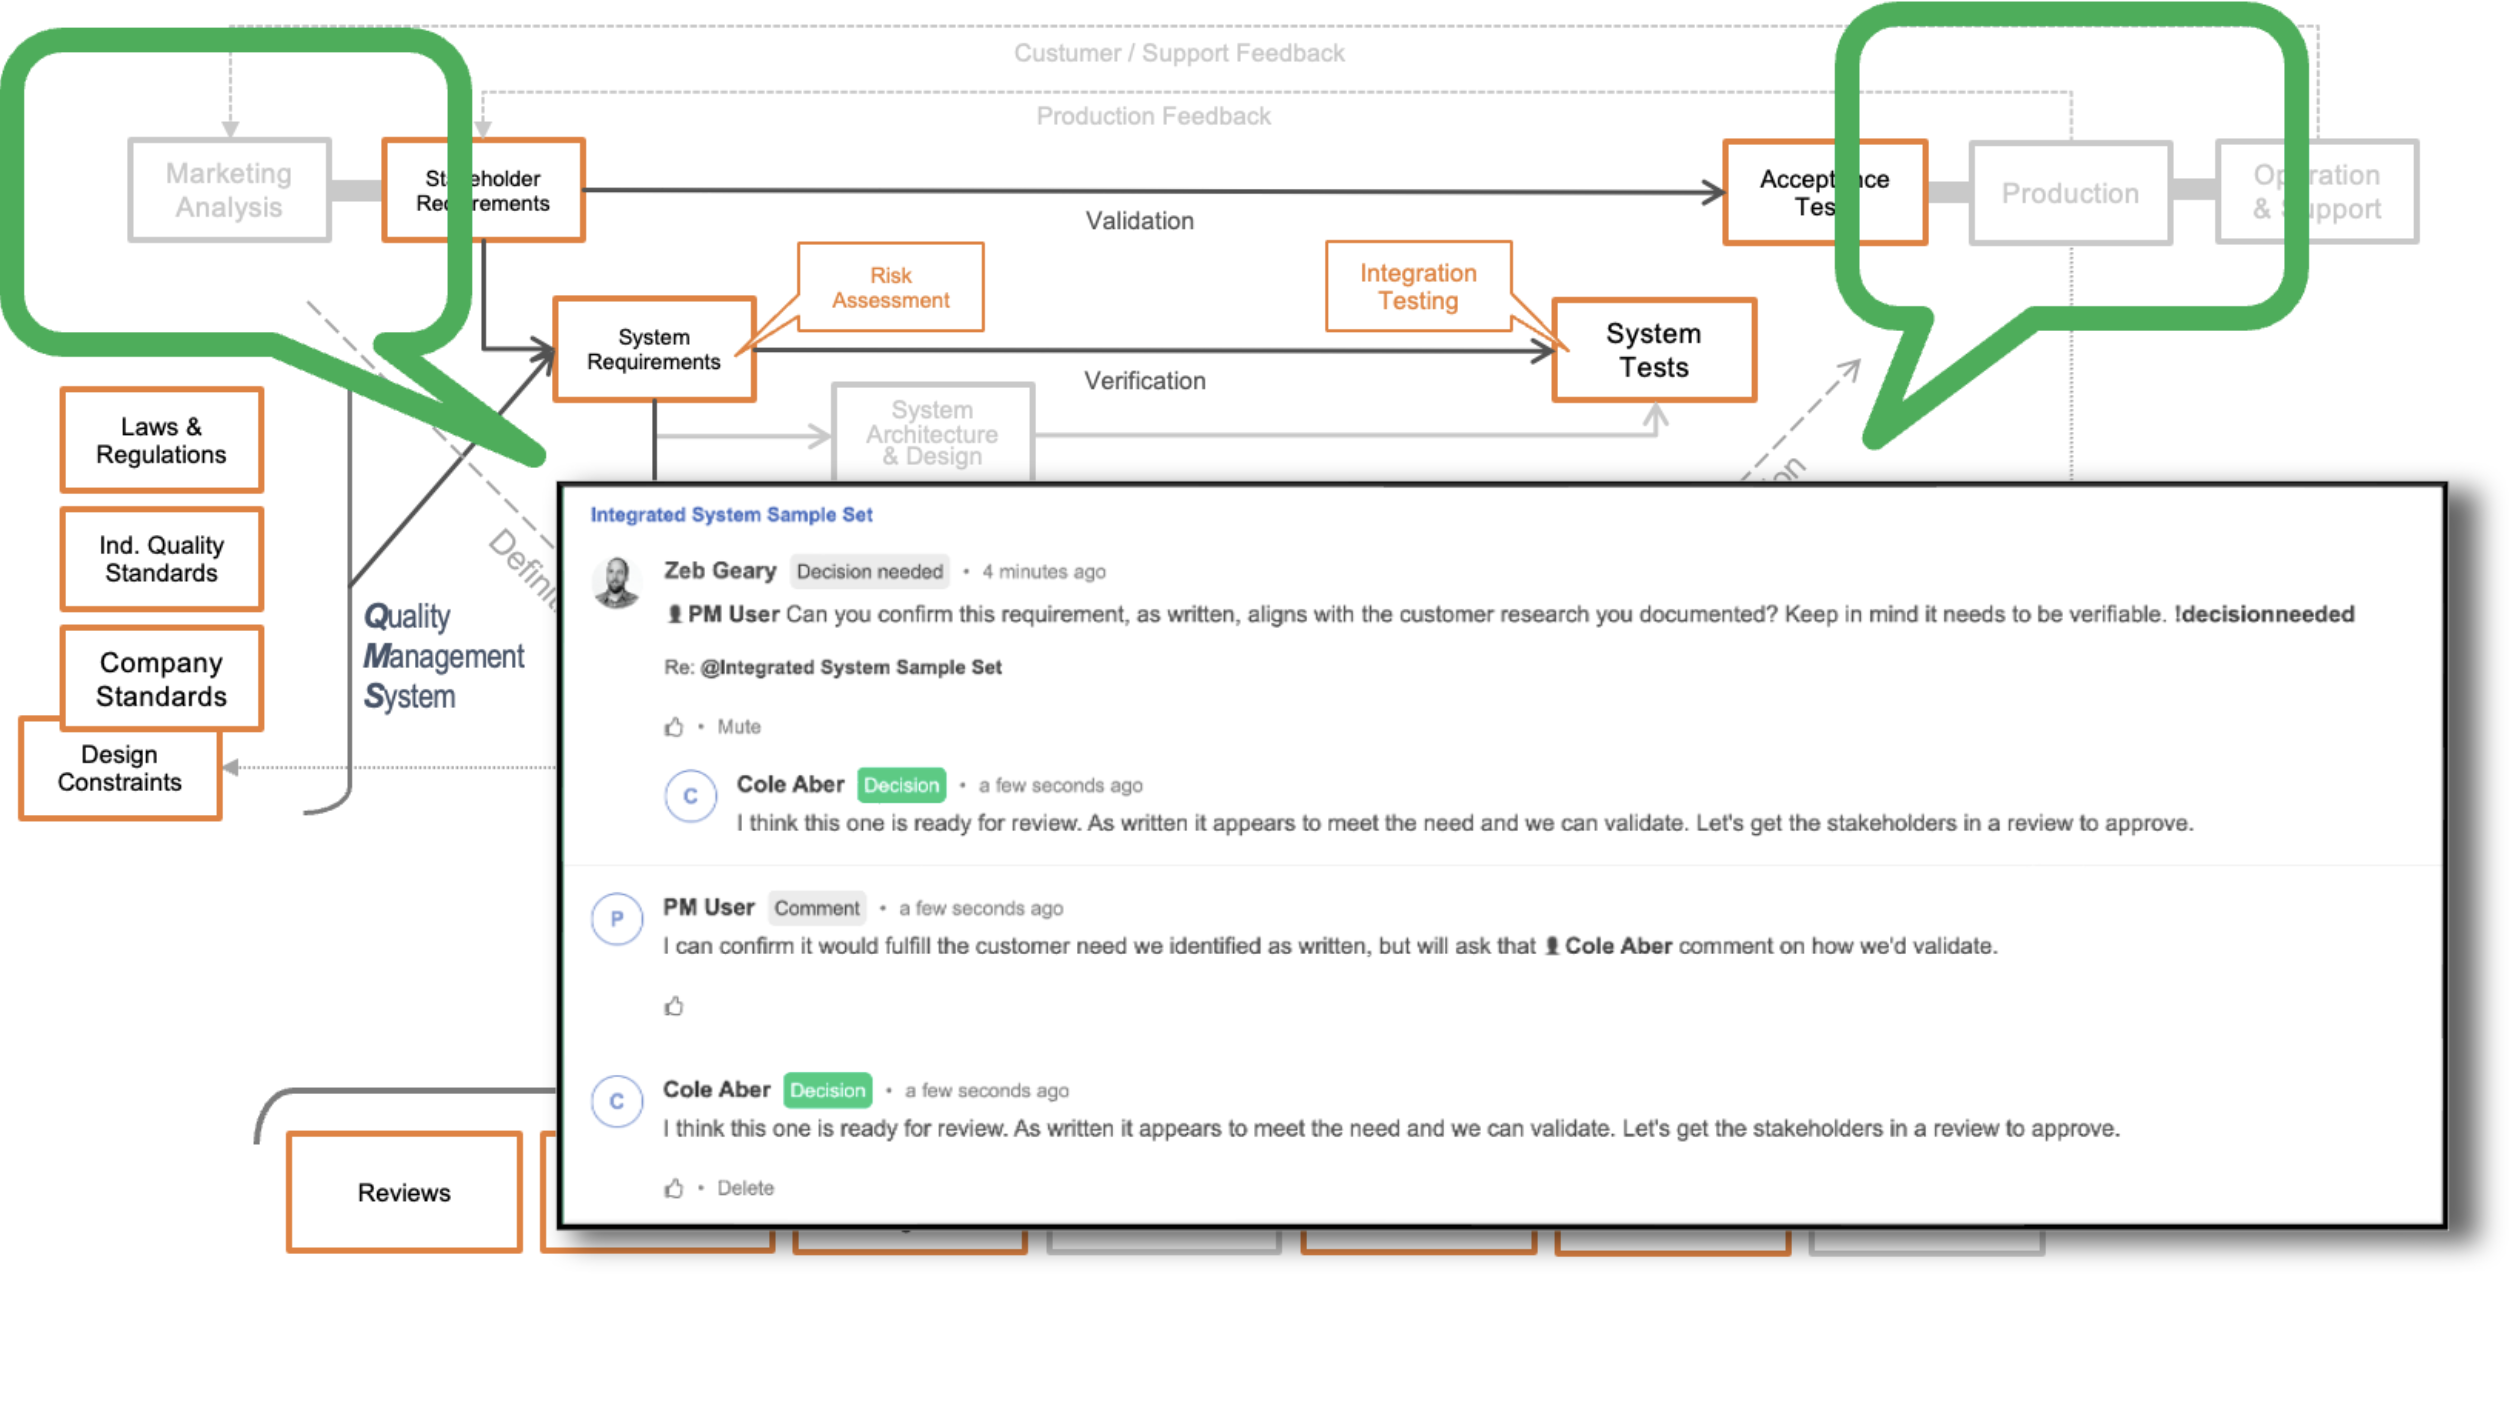Mute the Zeb Geary comment thread
The height and width of the screenshot is (1406, 2510).
[739, 727]
